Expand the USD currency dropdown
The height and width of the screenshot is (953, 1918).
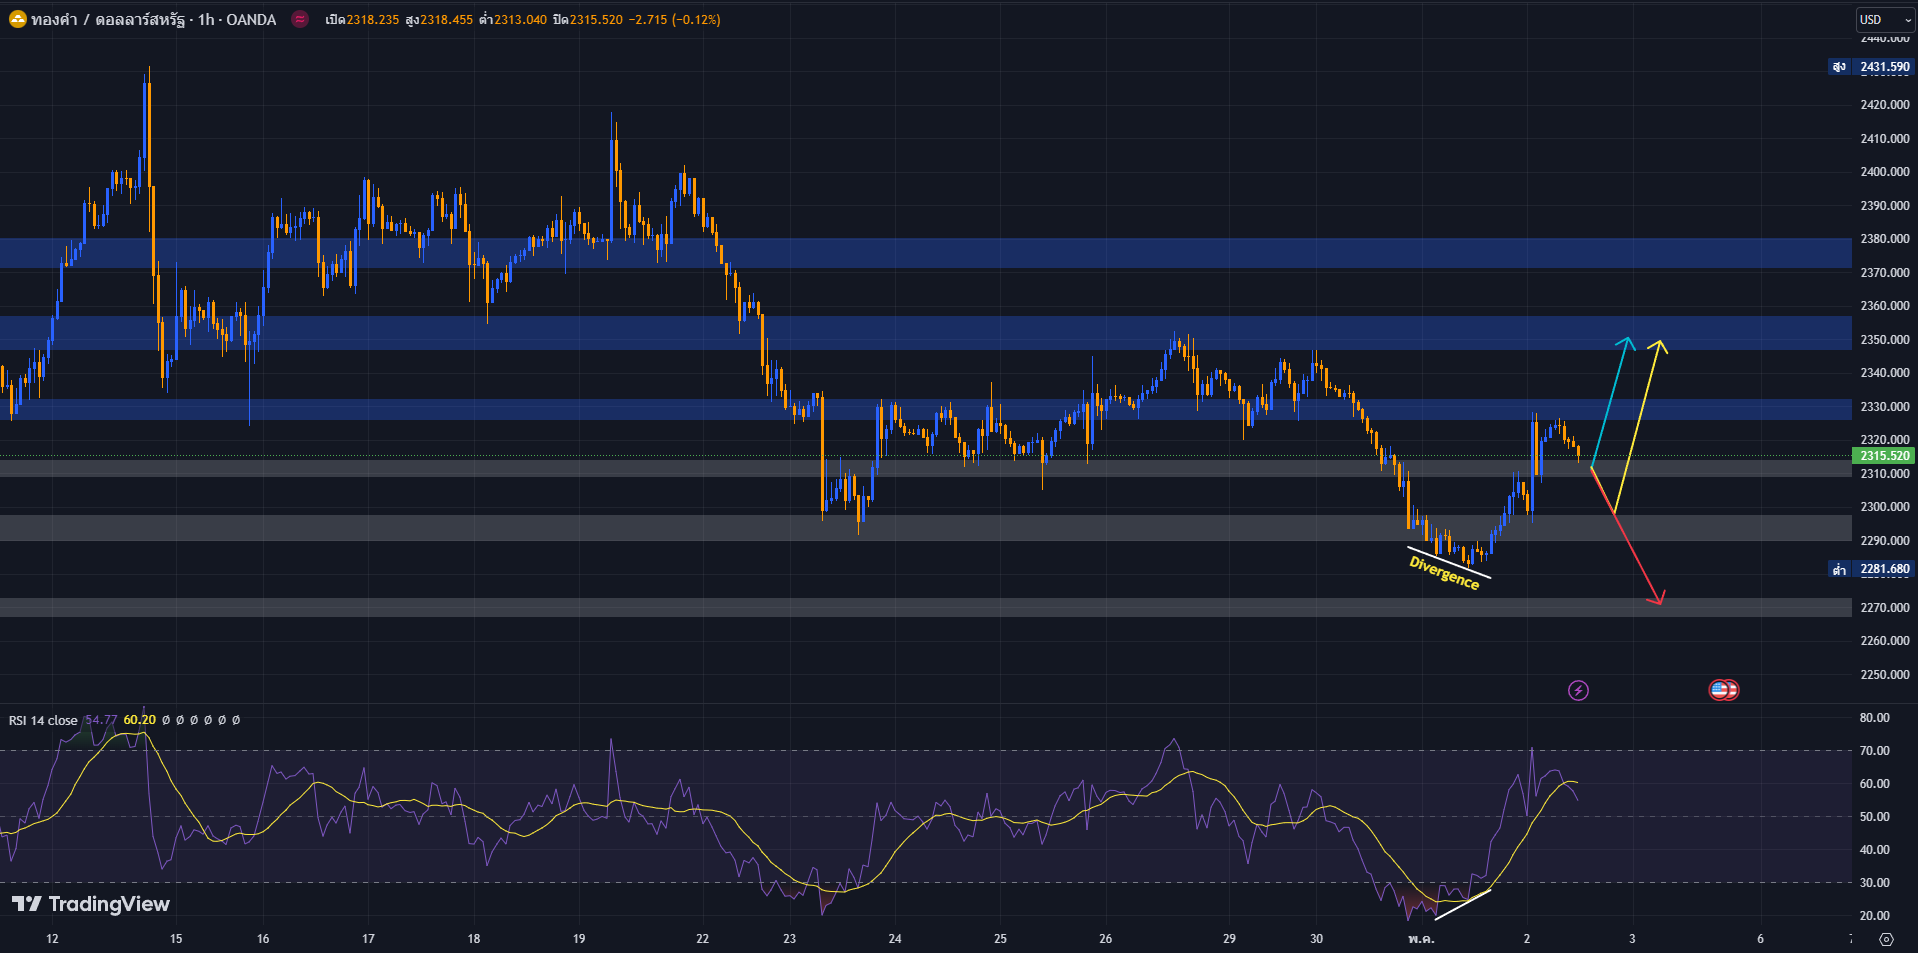1884,19
